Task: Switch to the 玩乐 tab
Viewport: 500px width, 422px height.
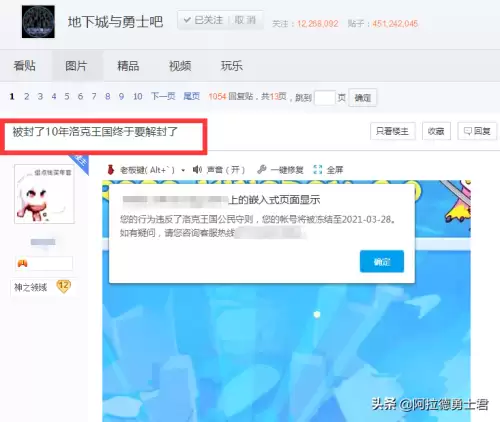Action: [232, 66]
